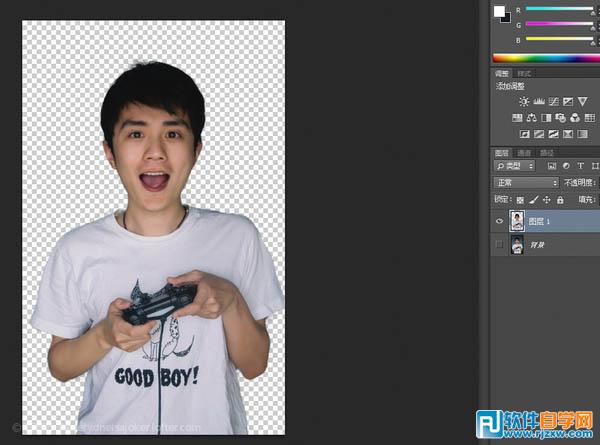Switch to the 图层 (Layers) tab
The width and height of the screenshot is (600, 445).
pyautogui.click(x=502, y=153)
